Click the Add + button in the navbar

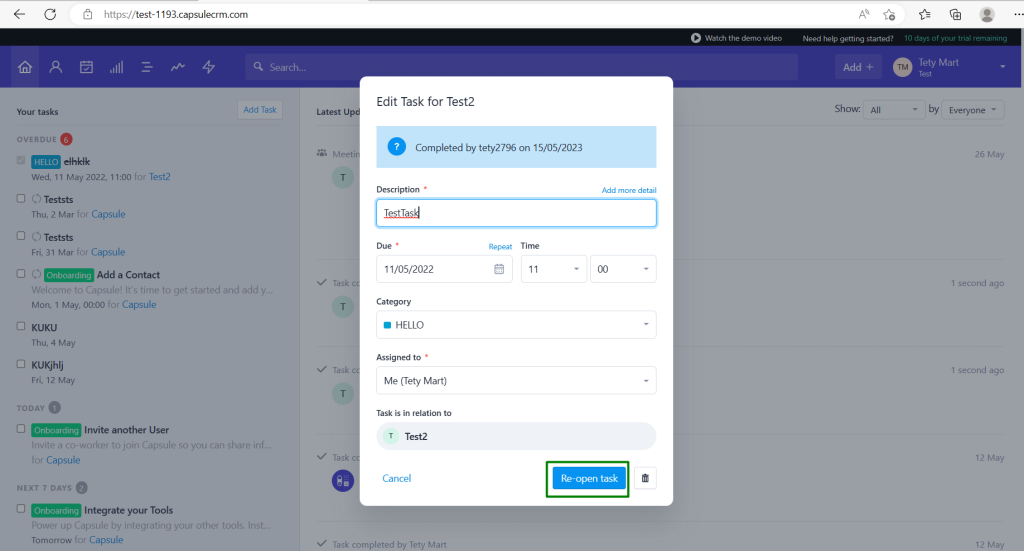click(x=857, y=67)
